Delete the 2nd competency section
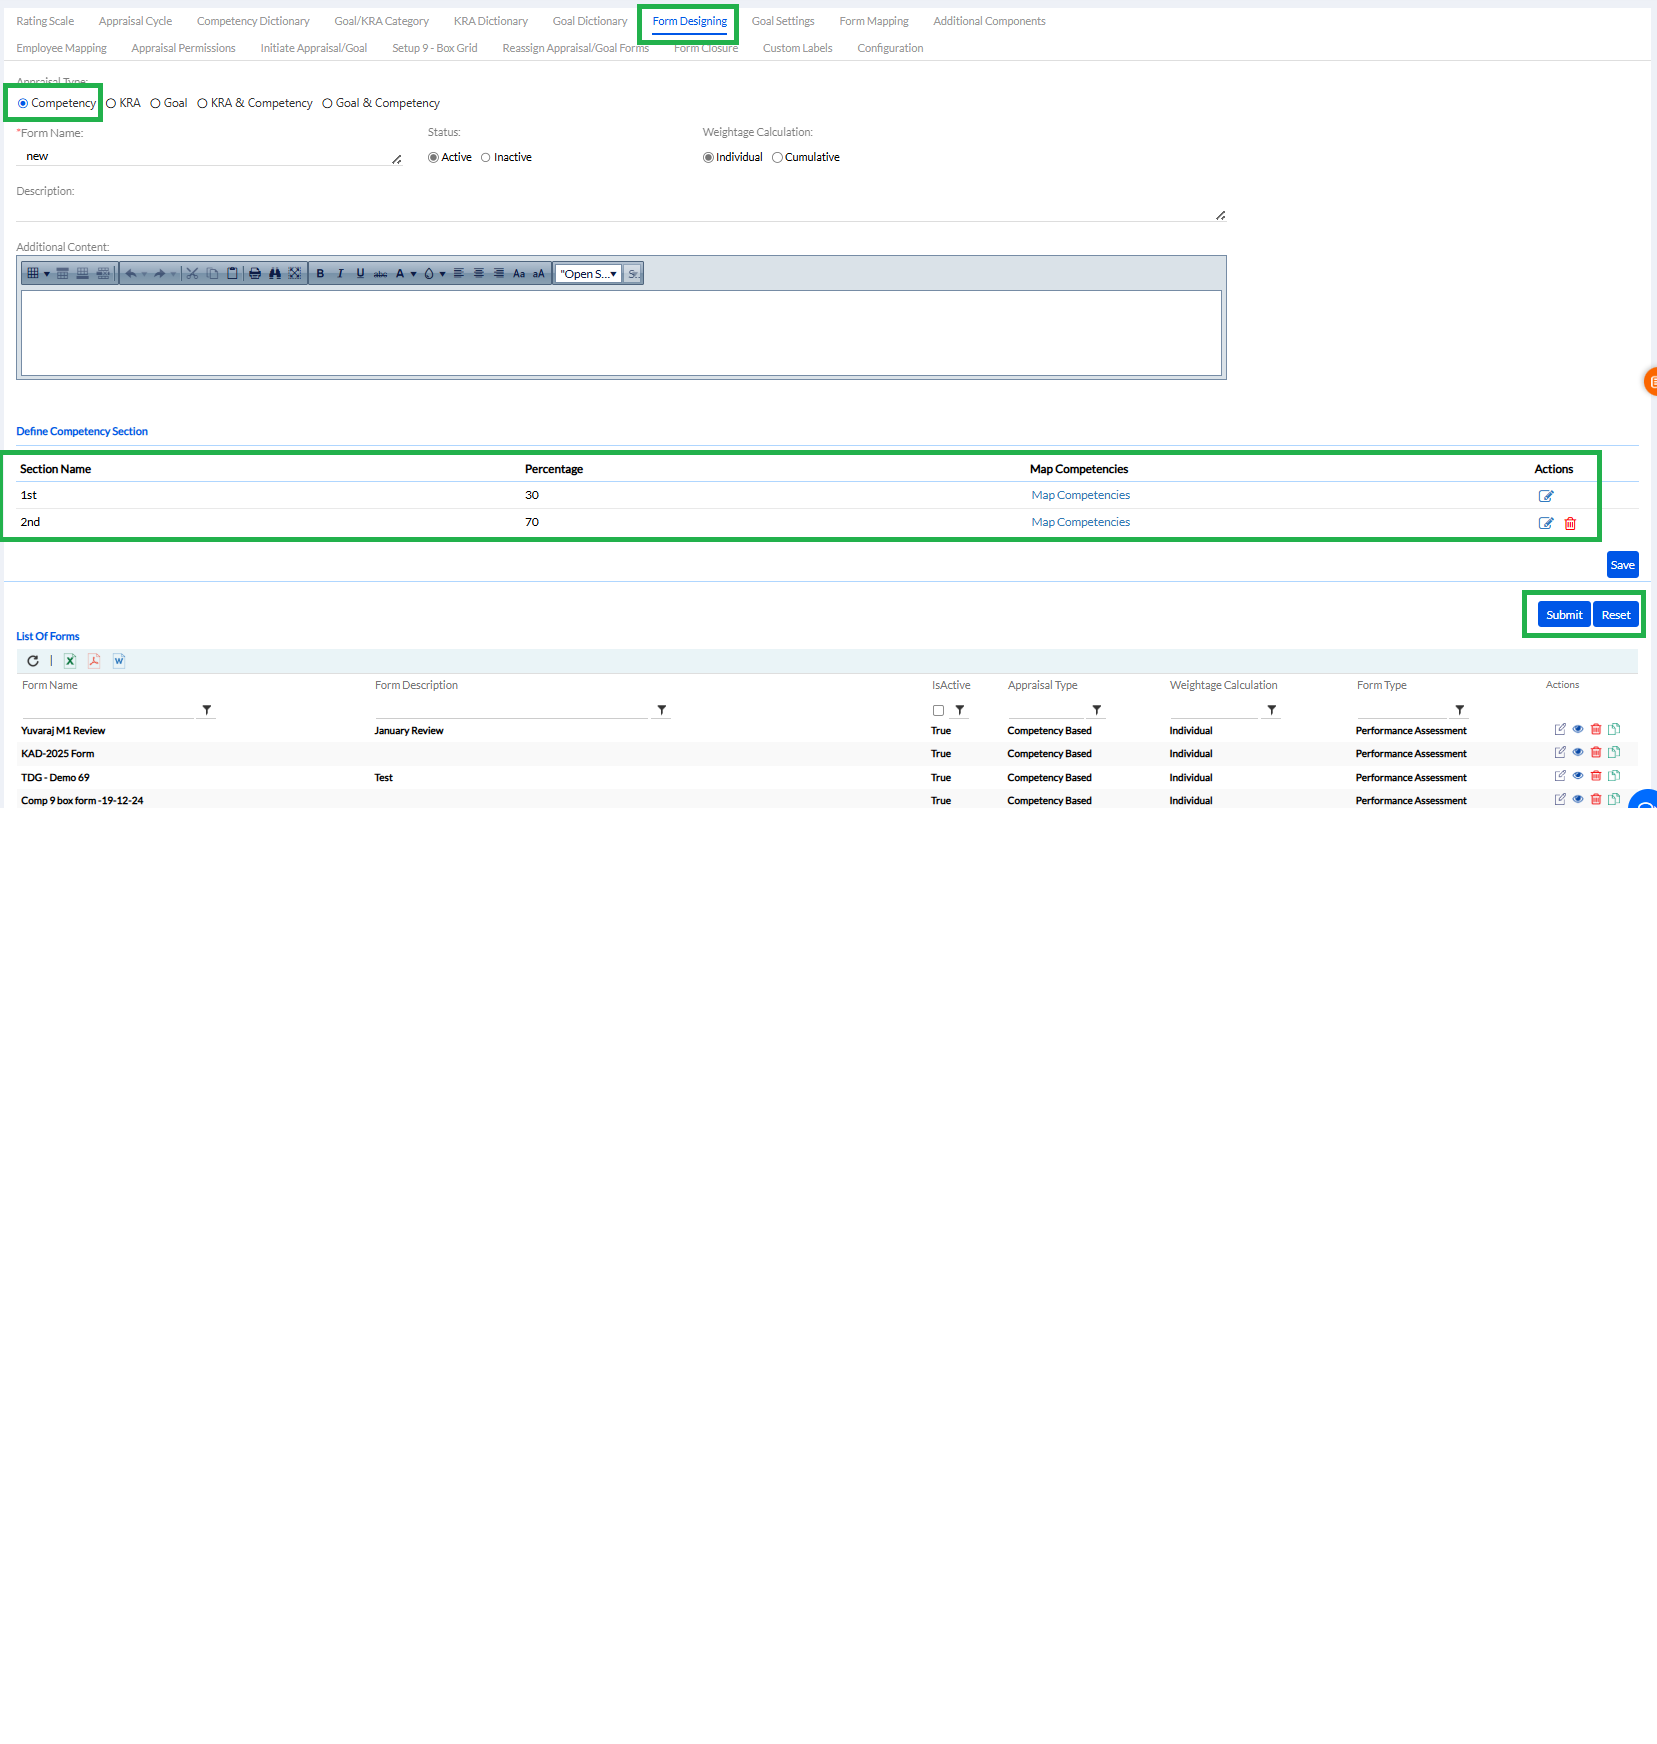The width and height of the screenshot is (1657, 1744). click(x=1570, y=523)
